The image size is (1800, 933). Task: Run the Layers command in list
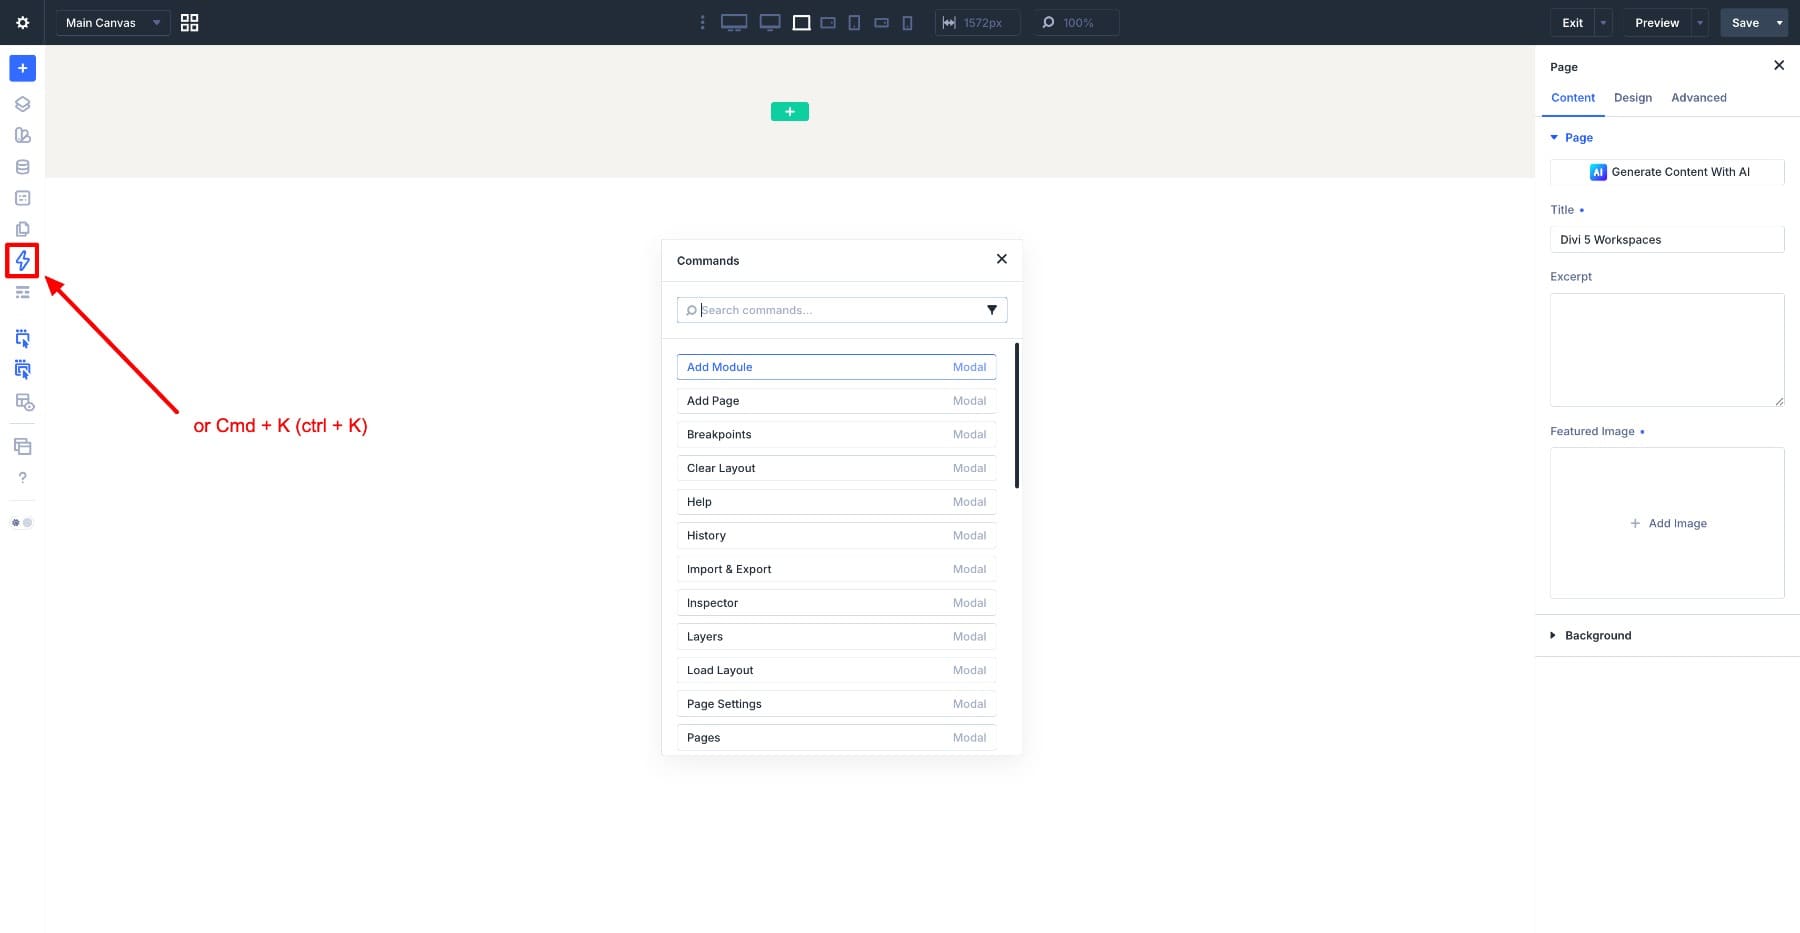tap(836, 637)
